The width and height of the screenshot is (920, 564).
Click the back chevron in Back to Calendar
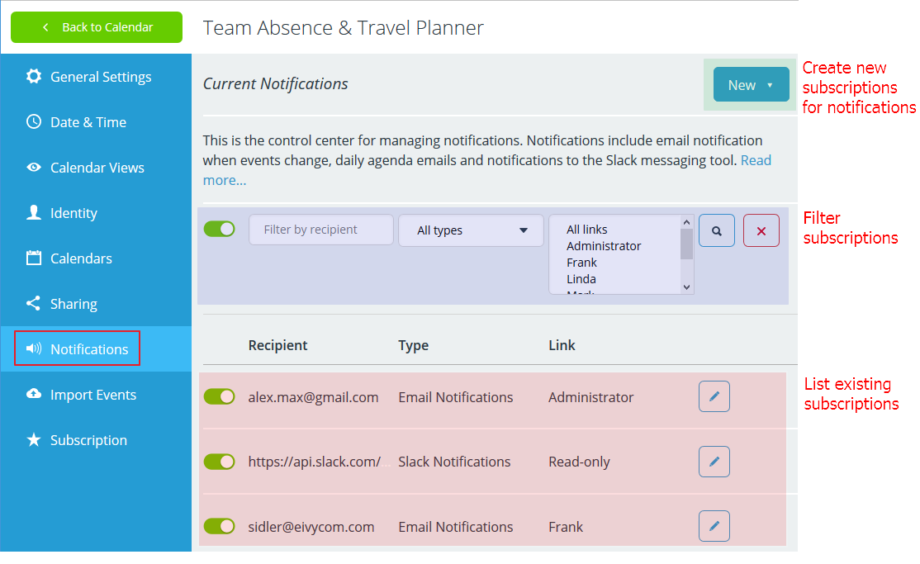(x=46, y=27)
